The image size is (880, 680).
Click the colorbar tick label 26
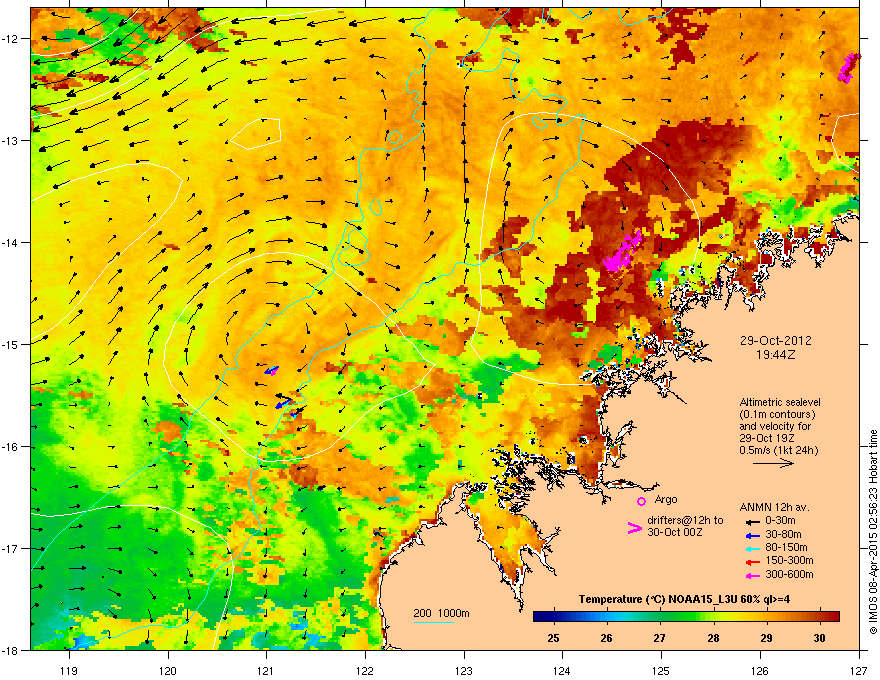(x=606, y=638)
